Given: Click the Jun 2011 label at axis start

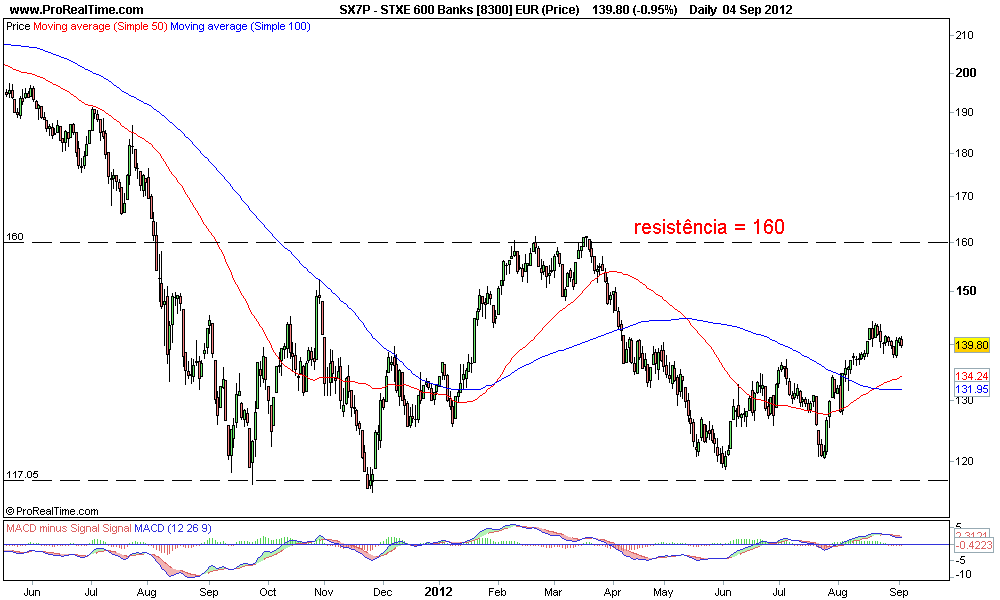Looking at the screenshot, I should pyautogui.click(x=32, y=592).
